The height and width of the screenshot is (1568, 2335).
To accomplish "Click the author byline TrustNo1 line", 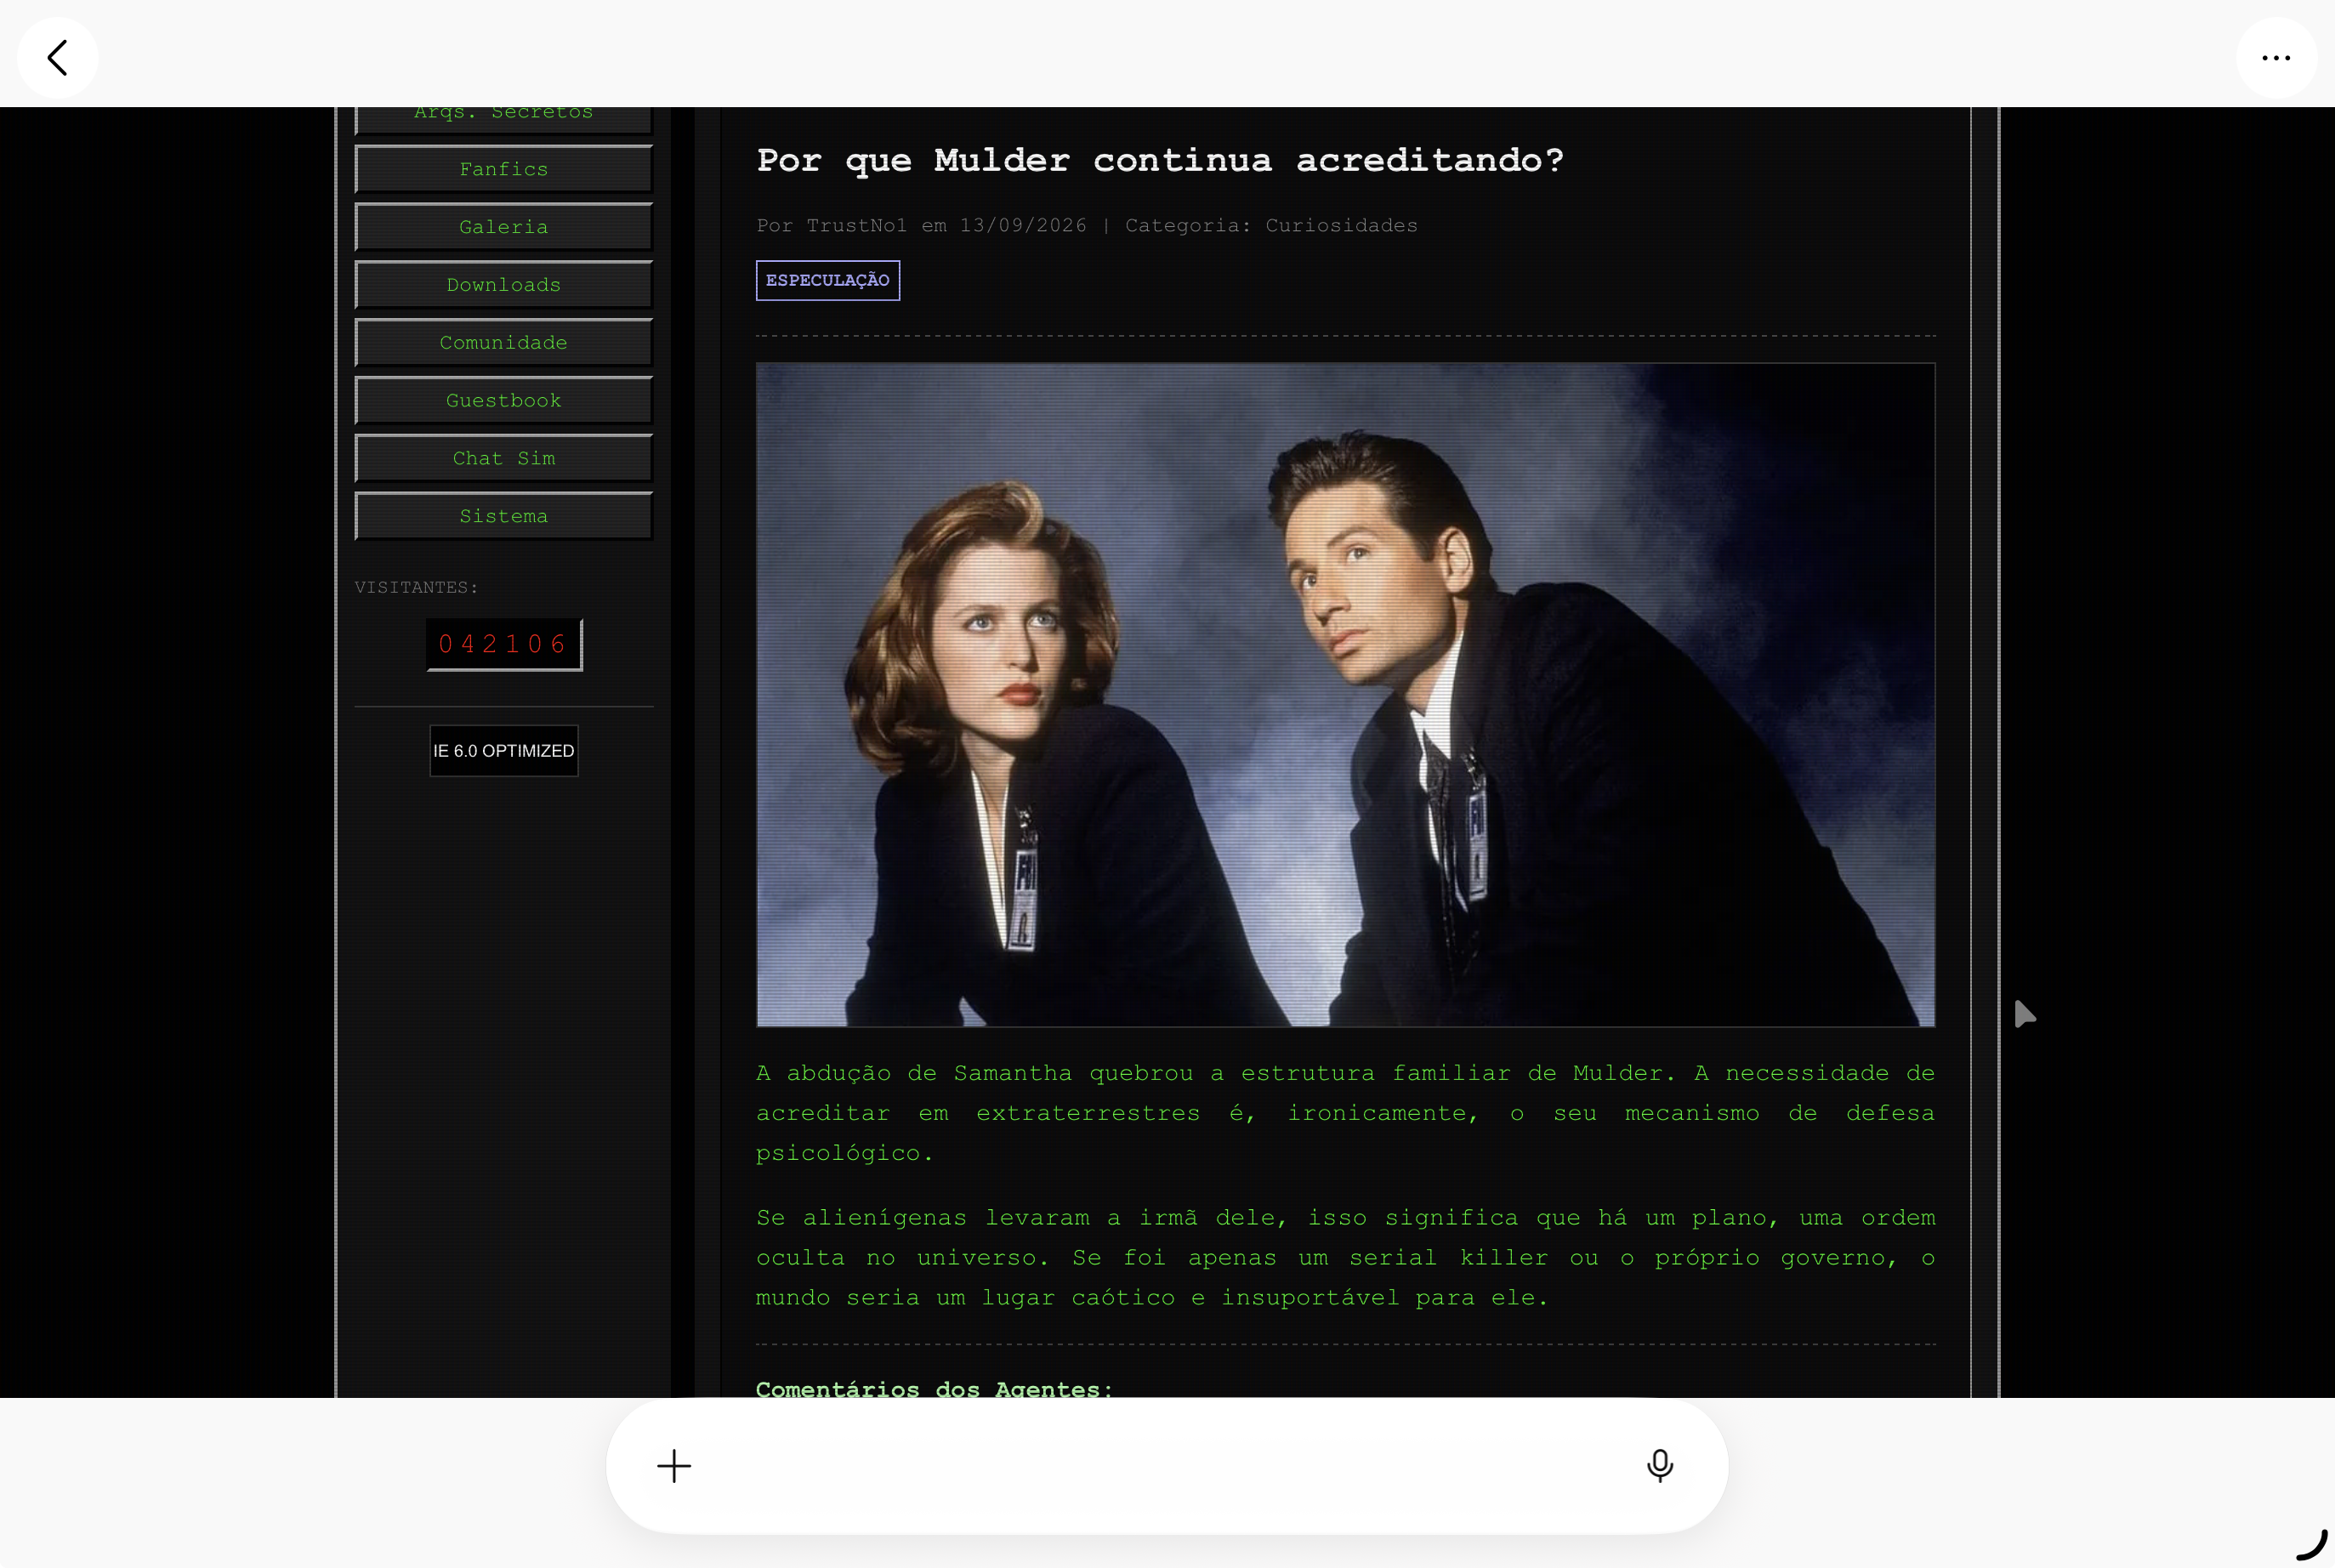I will coord(1087,226).
